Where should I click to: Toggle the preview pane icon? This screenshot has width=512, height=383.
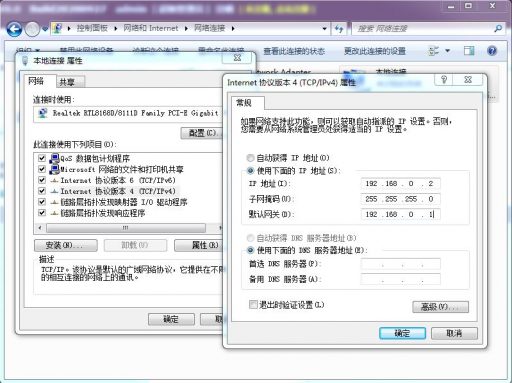[469, 51]
